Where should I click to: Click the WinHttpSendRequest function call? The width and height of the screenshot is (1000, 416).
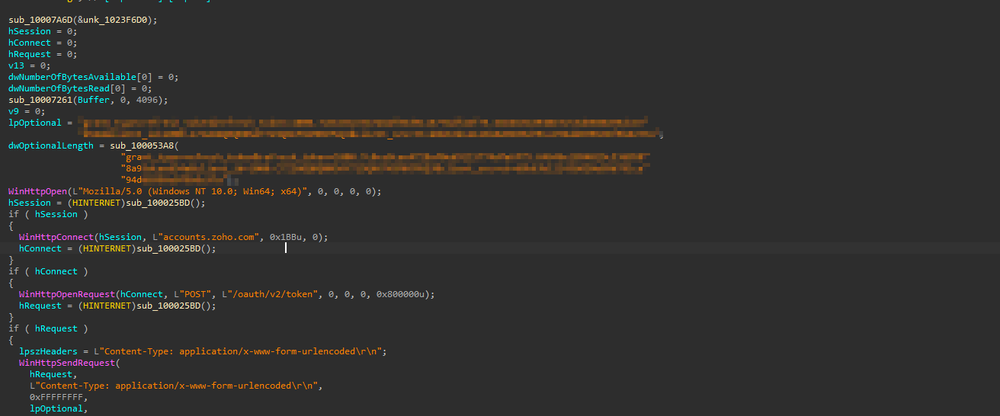click(66, 364)
